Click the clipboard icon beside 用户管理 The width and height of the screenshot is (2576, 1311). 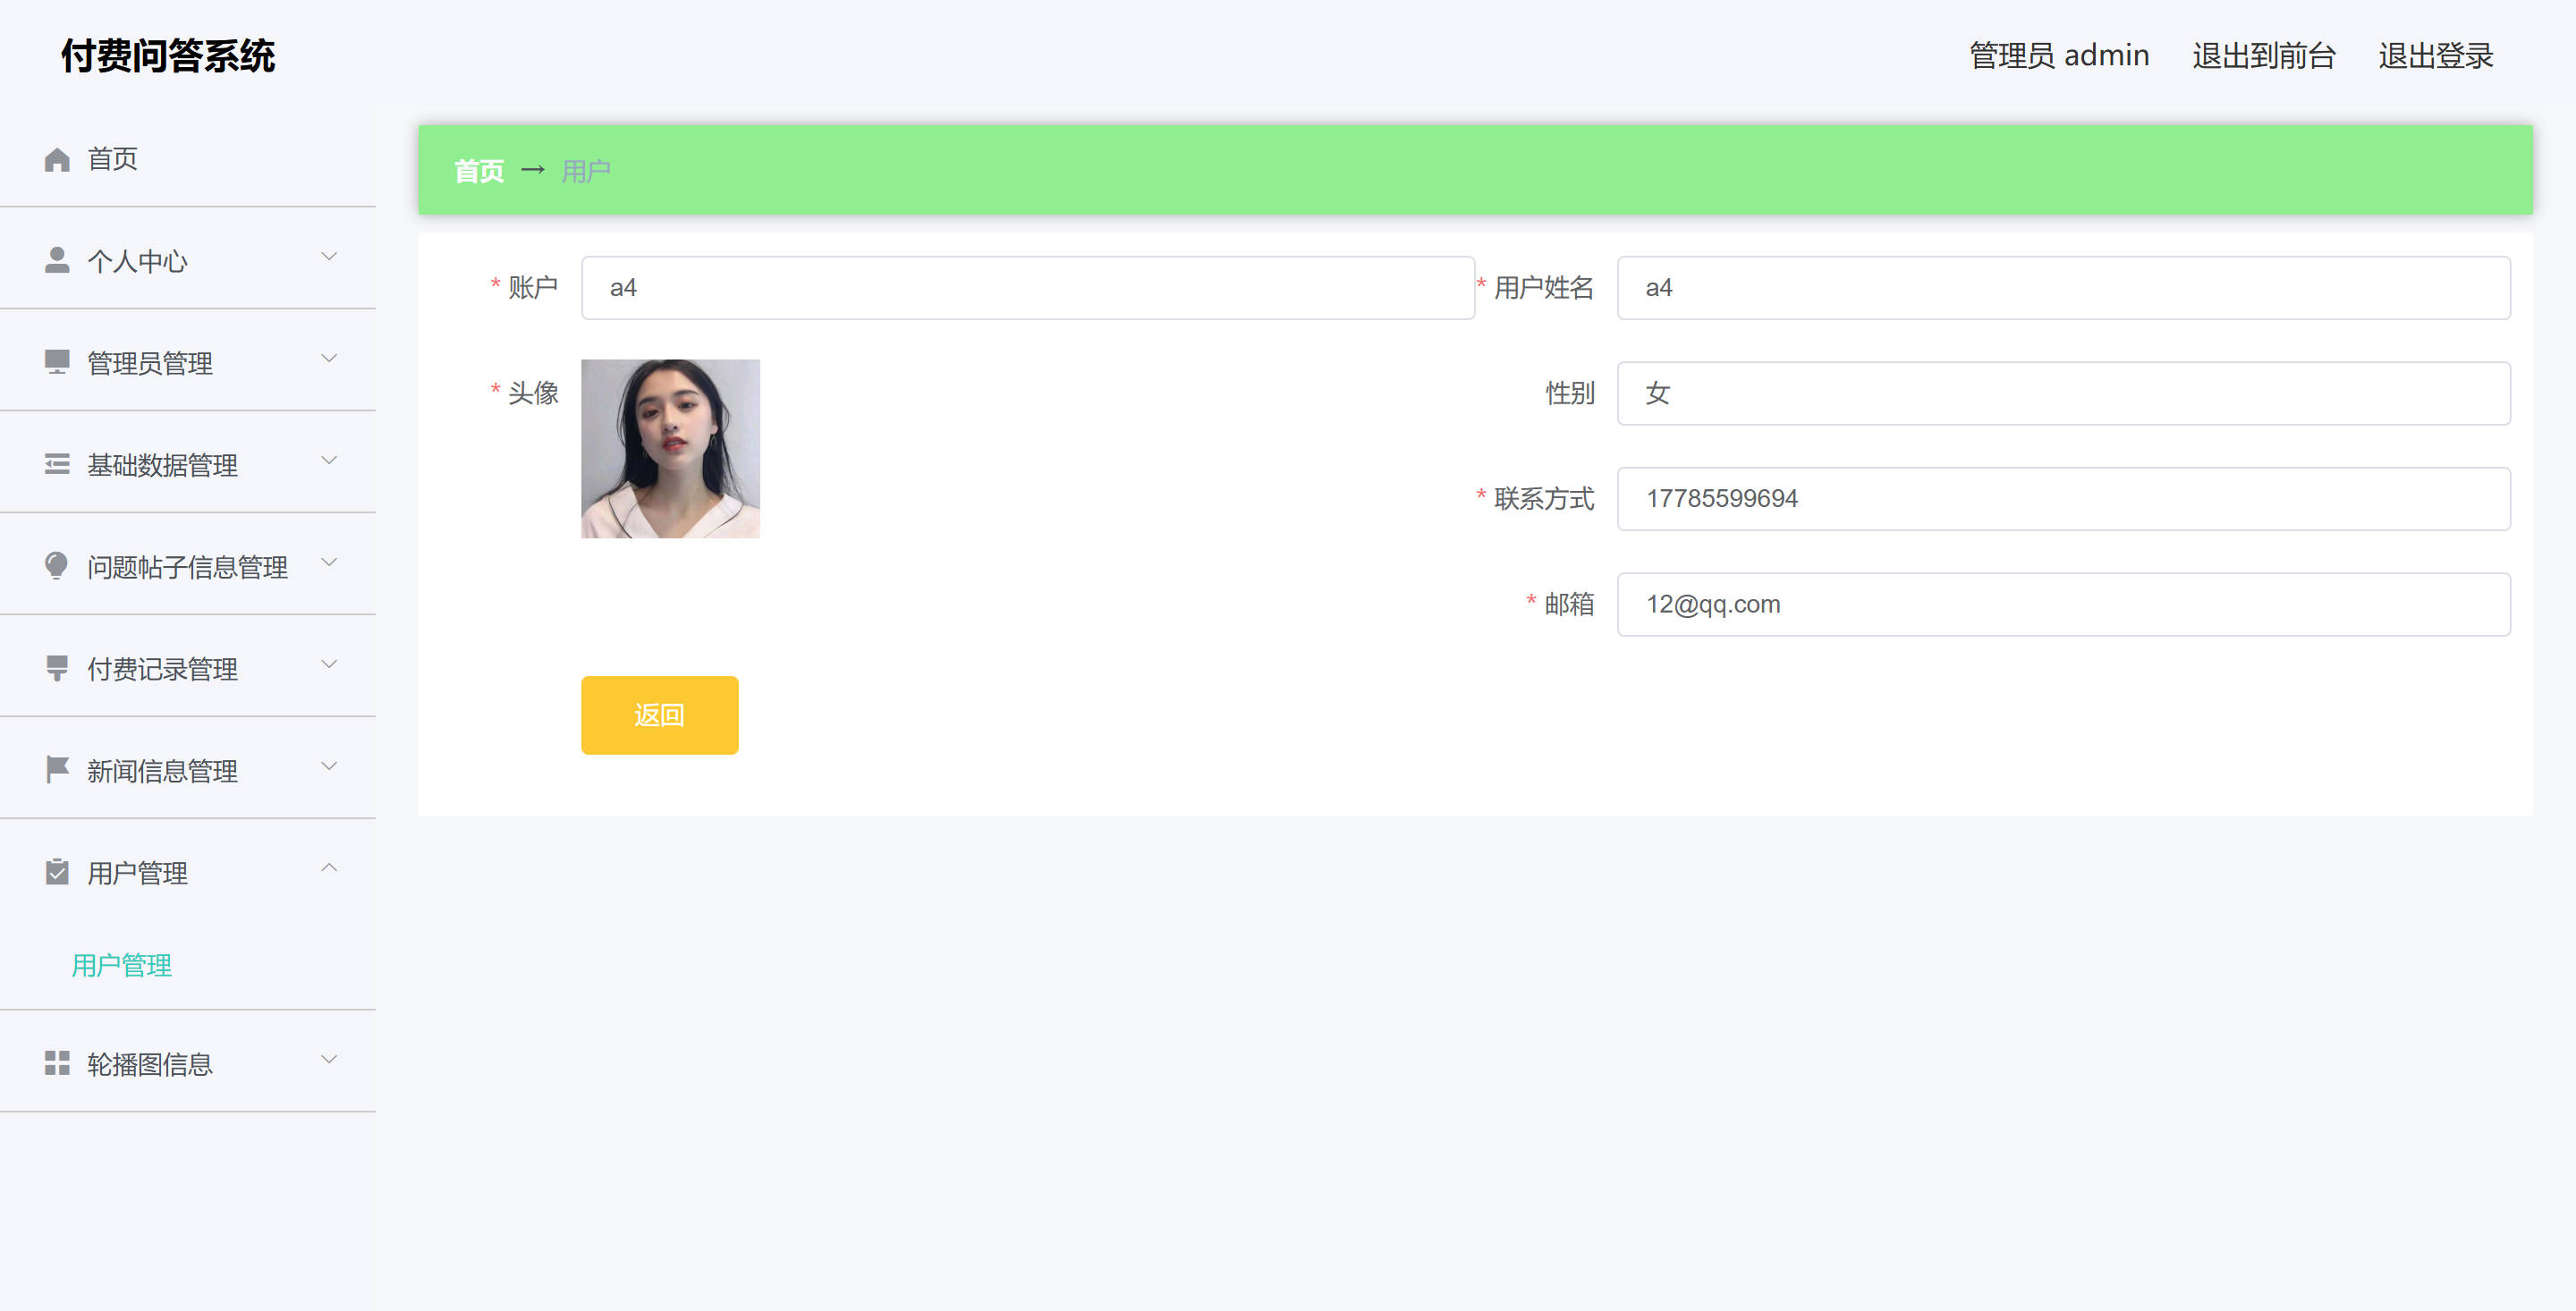pyautogui.click(x=57, y=872)
